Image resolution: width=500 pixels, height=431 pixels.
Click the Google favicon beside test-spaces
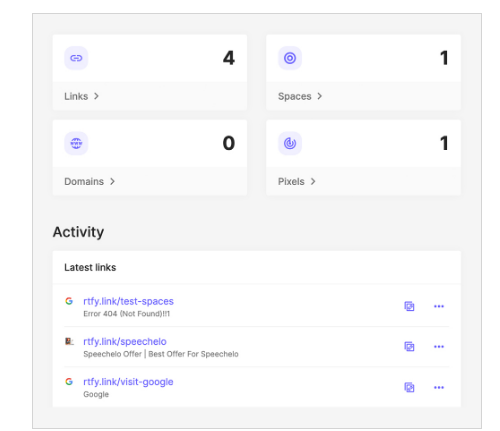69,301
